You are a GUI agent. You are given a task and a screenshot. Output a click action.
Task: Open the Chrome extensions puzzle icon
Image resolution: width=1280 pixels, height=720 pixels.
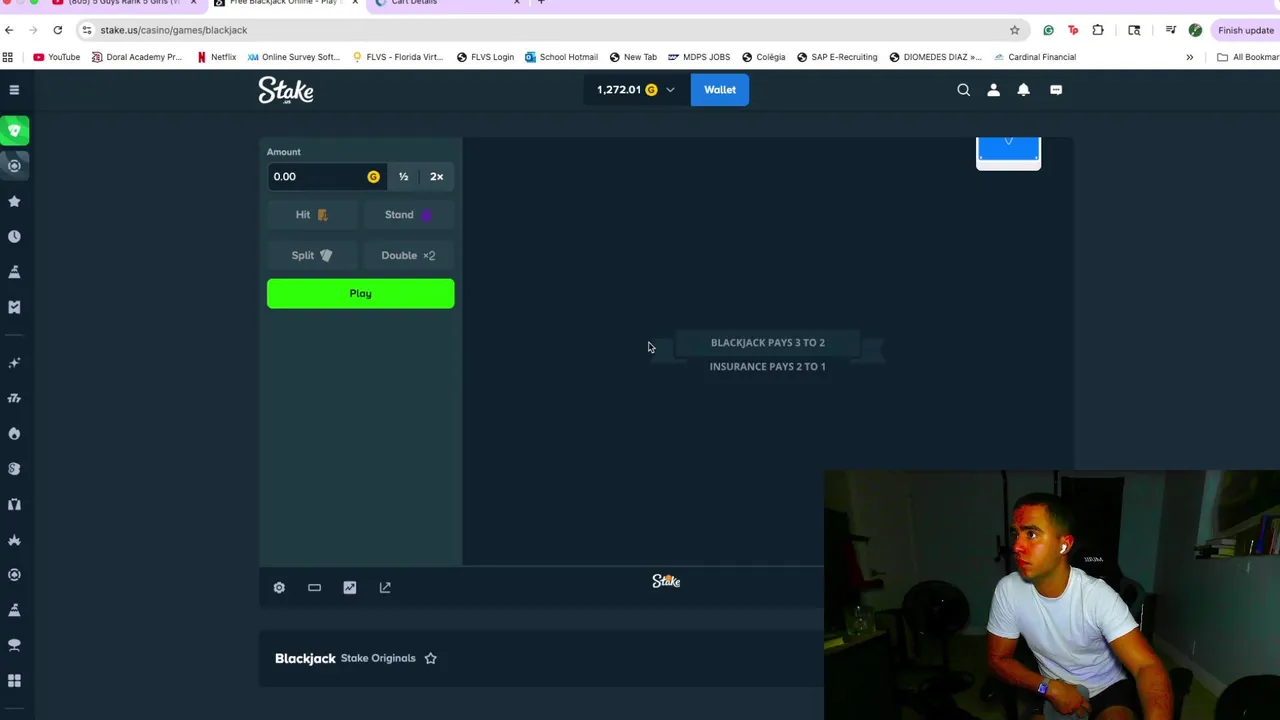click(1098, 30)
